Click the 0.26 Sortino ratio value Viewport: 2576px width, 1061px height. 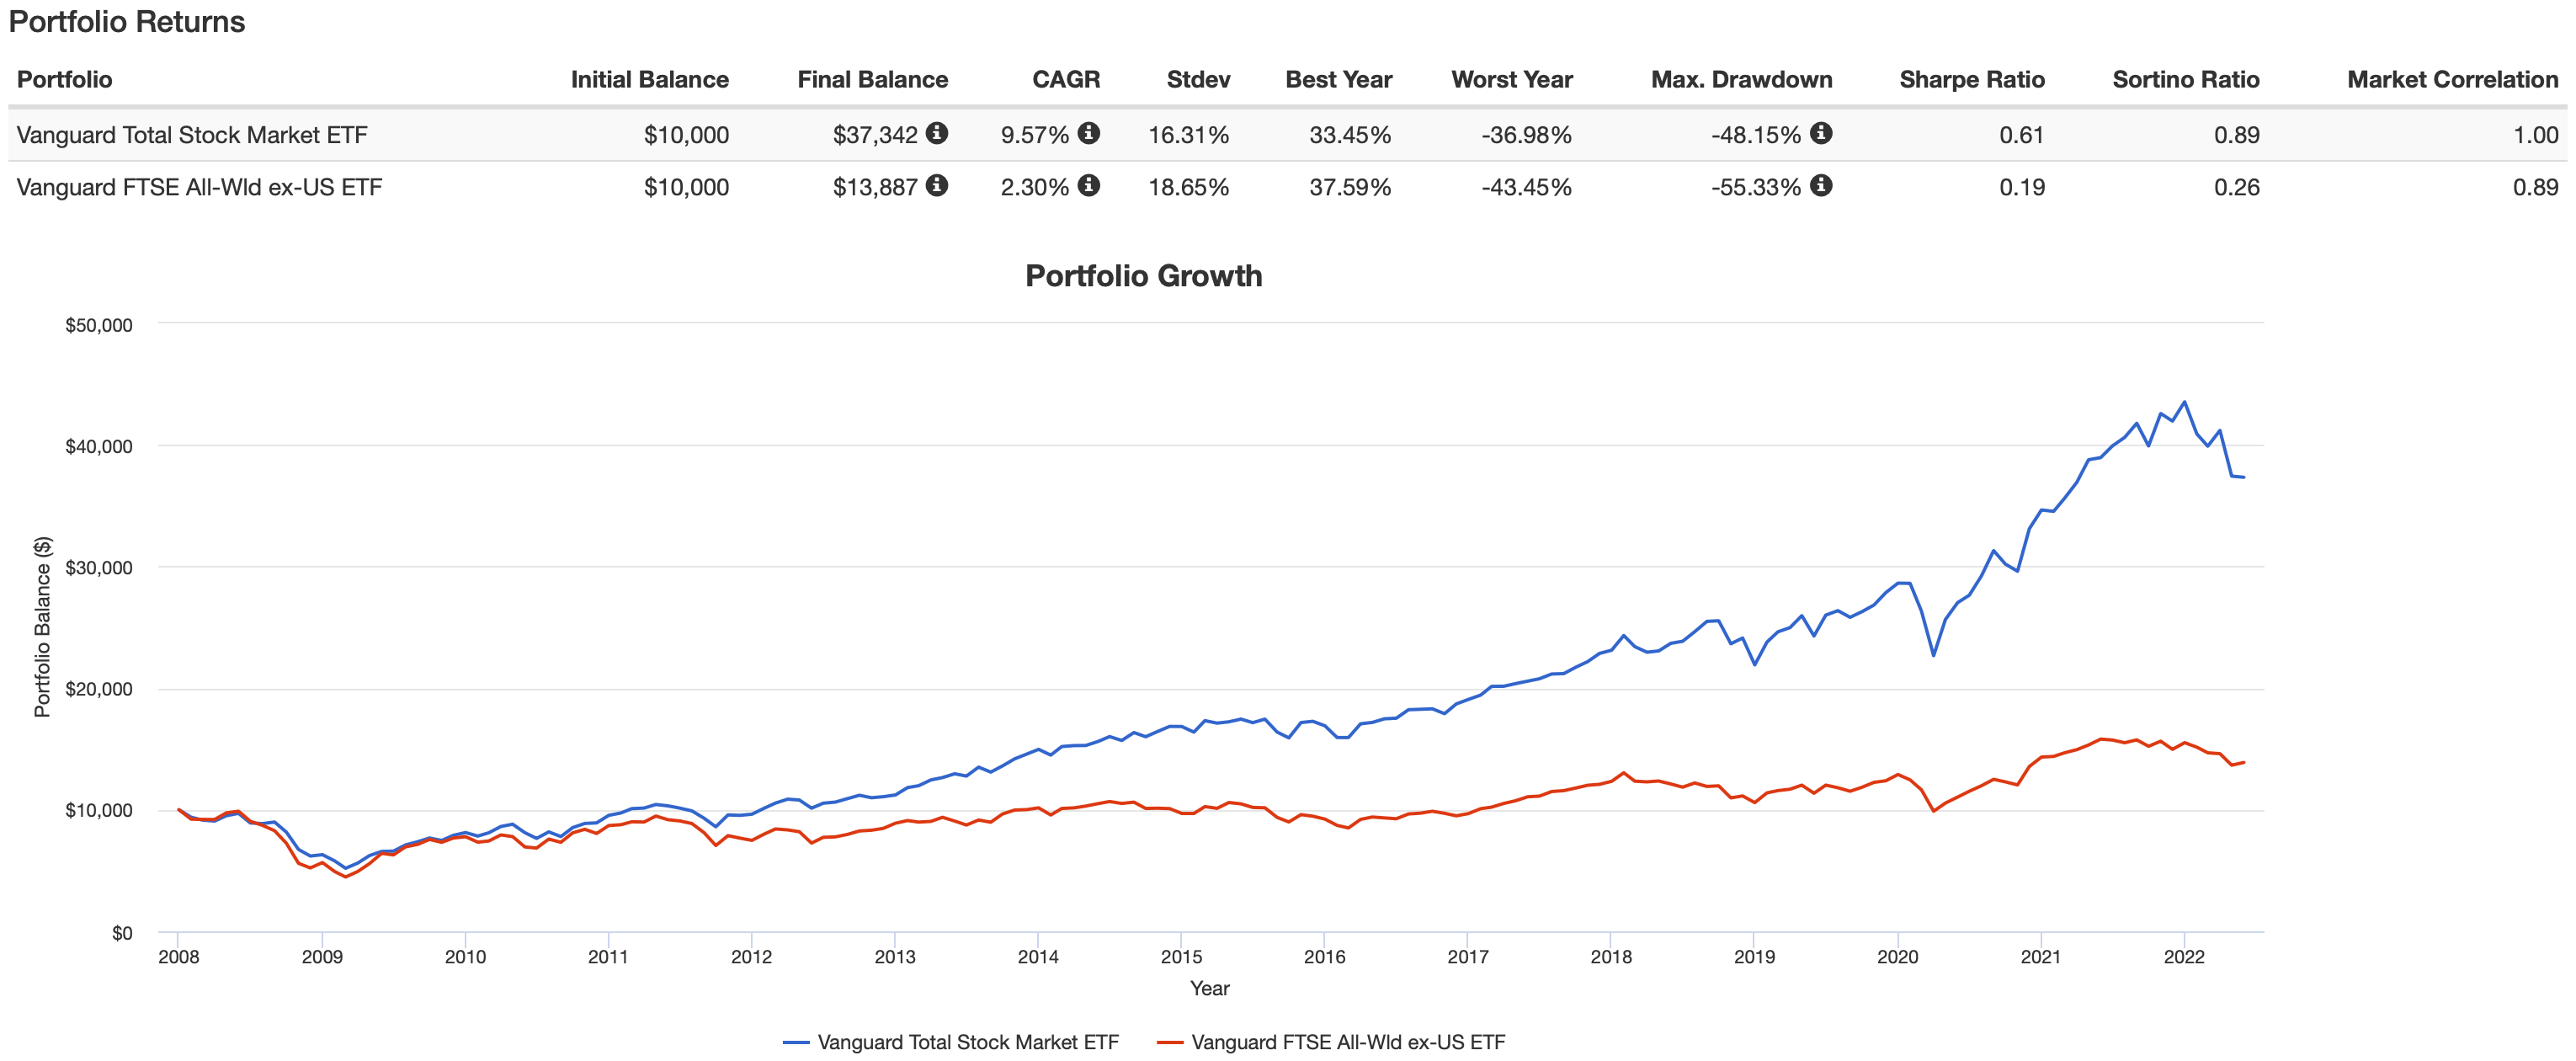[x=2236, y=187]
